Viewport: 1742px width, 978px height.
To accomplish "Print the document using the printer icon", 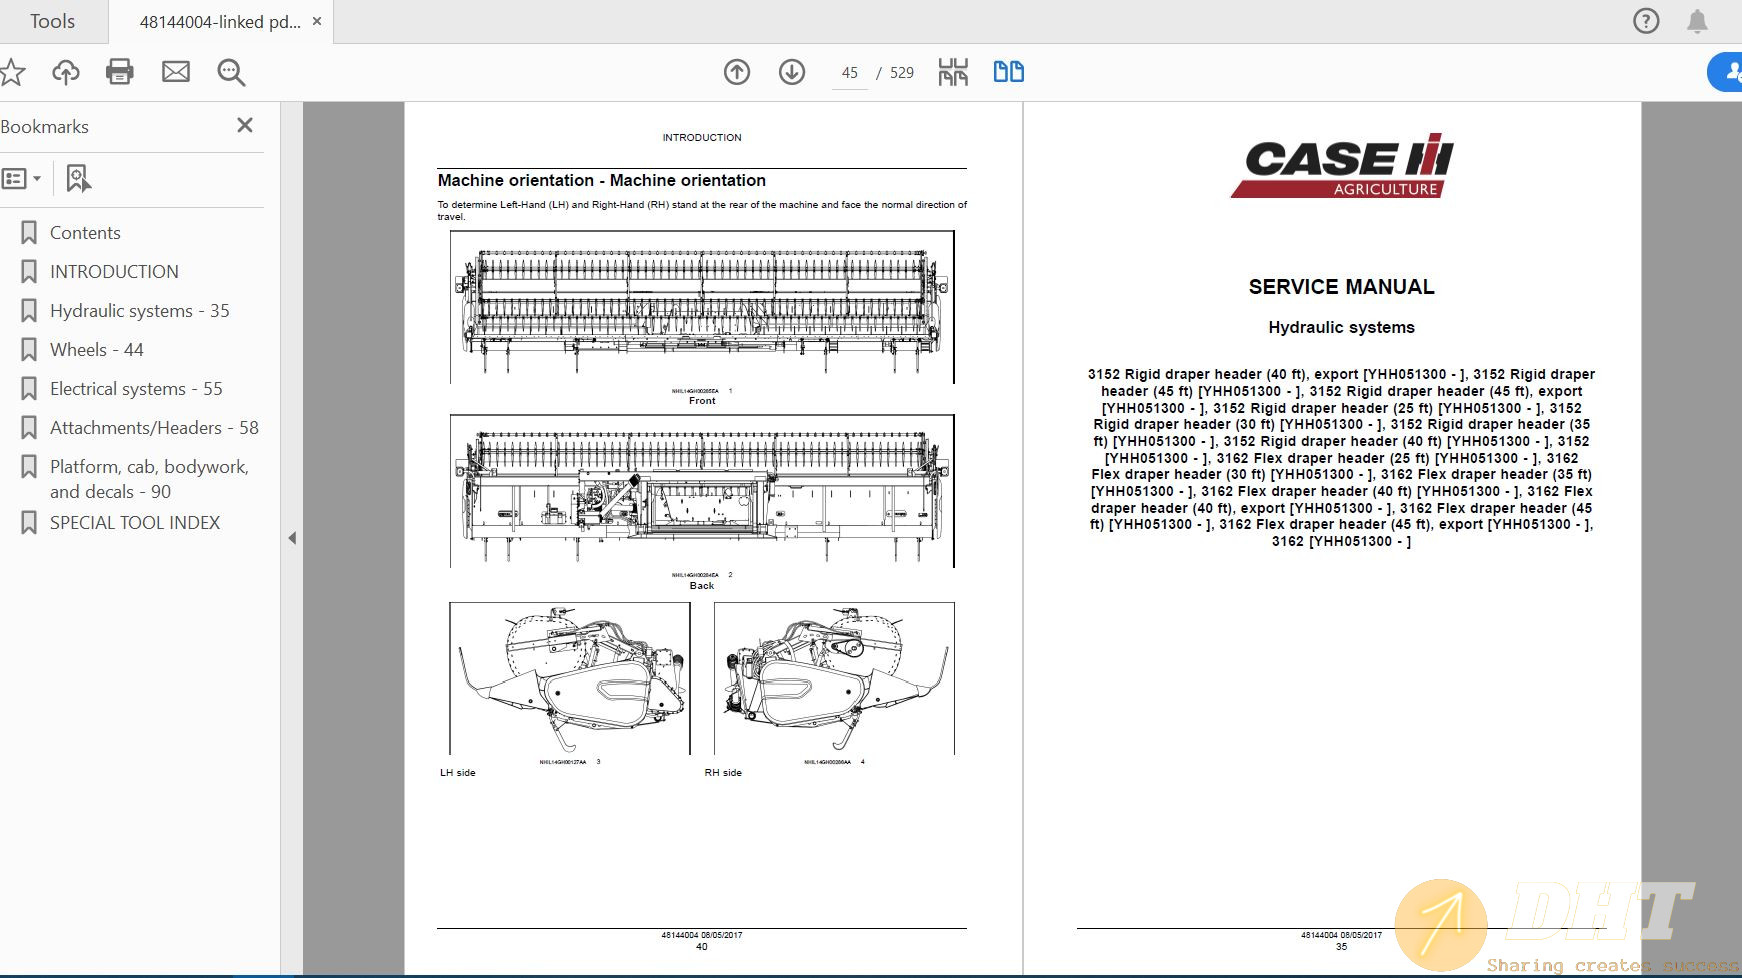I will [120, 71].
